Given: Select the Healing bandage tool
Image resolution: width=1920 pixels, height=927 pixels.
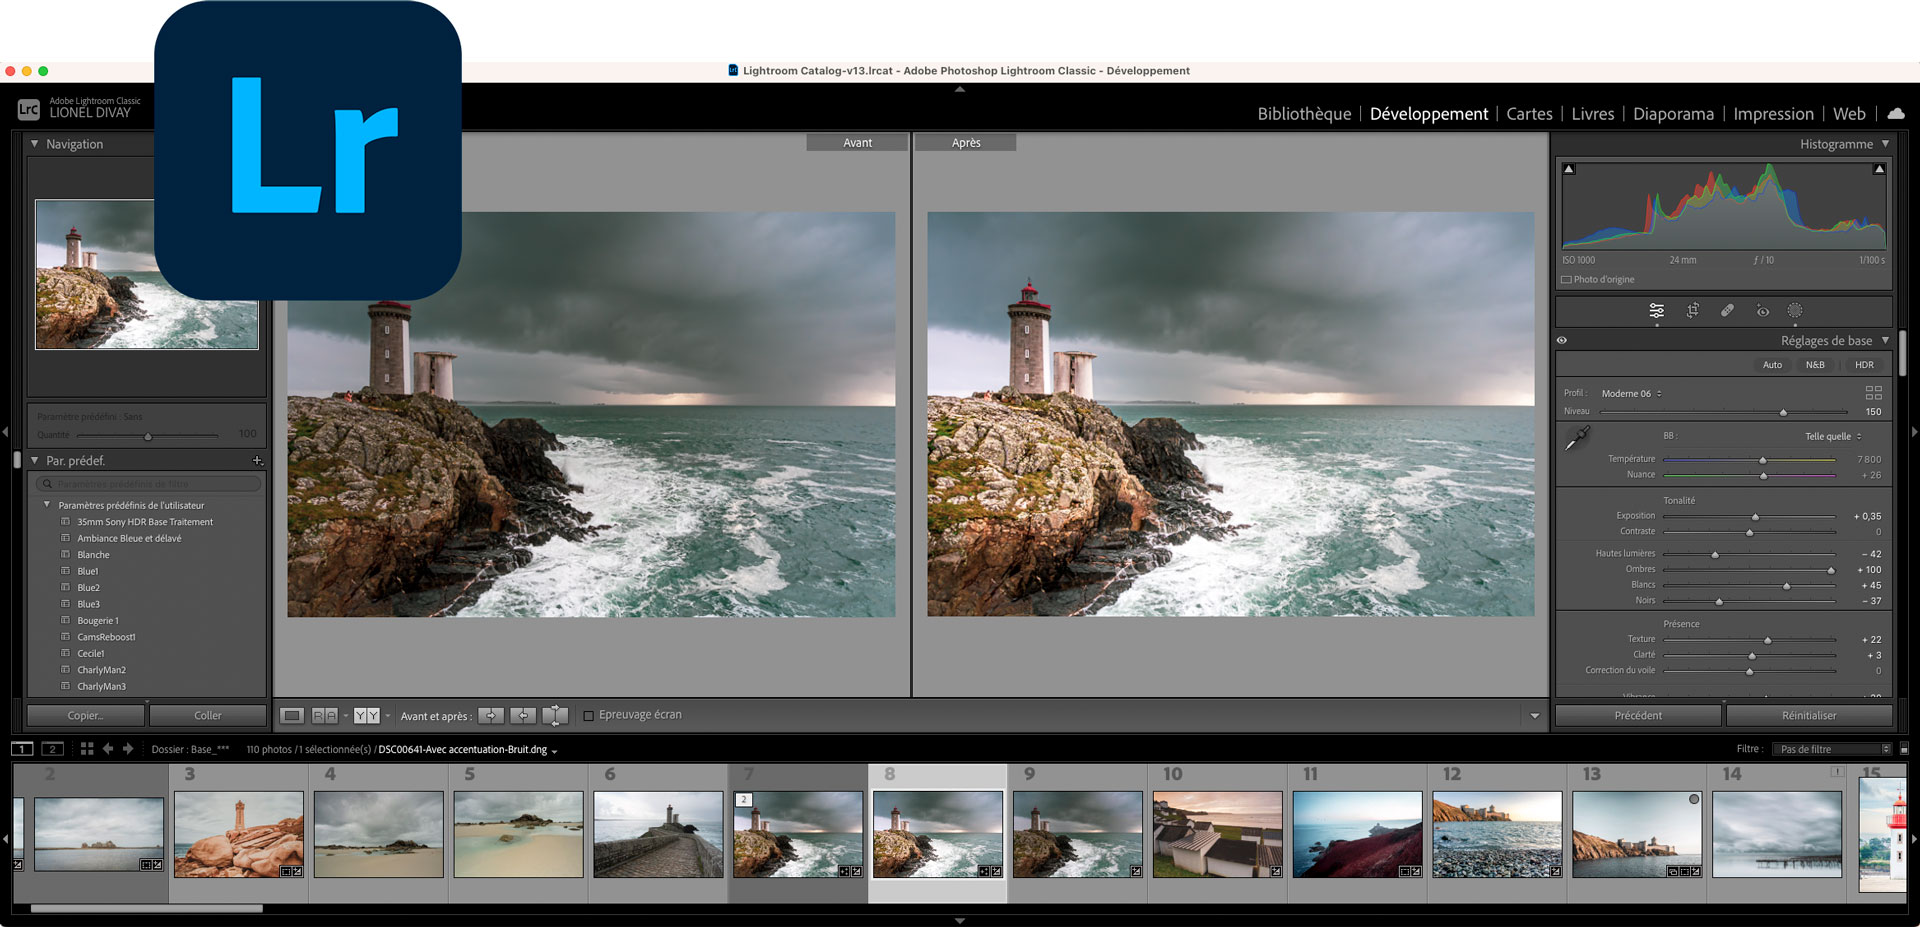Looking at the screenshot, I should pyautogui.click(x=1727, y=311).
